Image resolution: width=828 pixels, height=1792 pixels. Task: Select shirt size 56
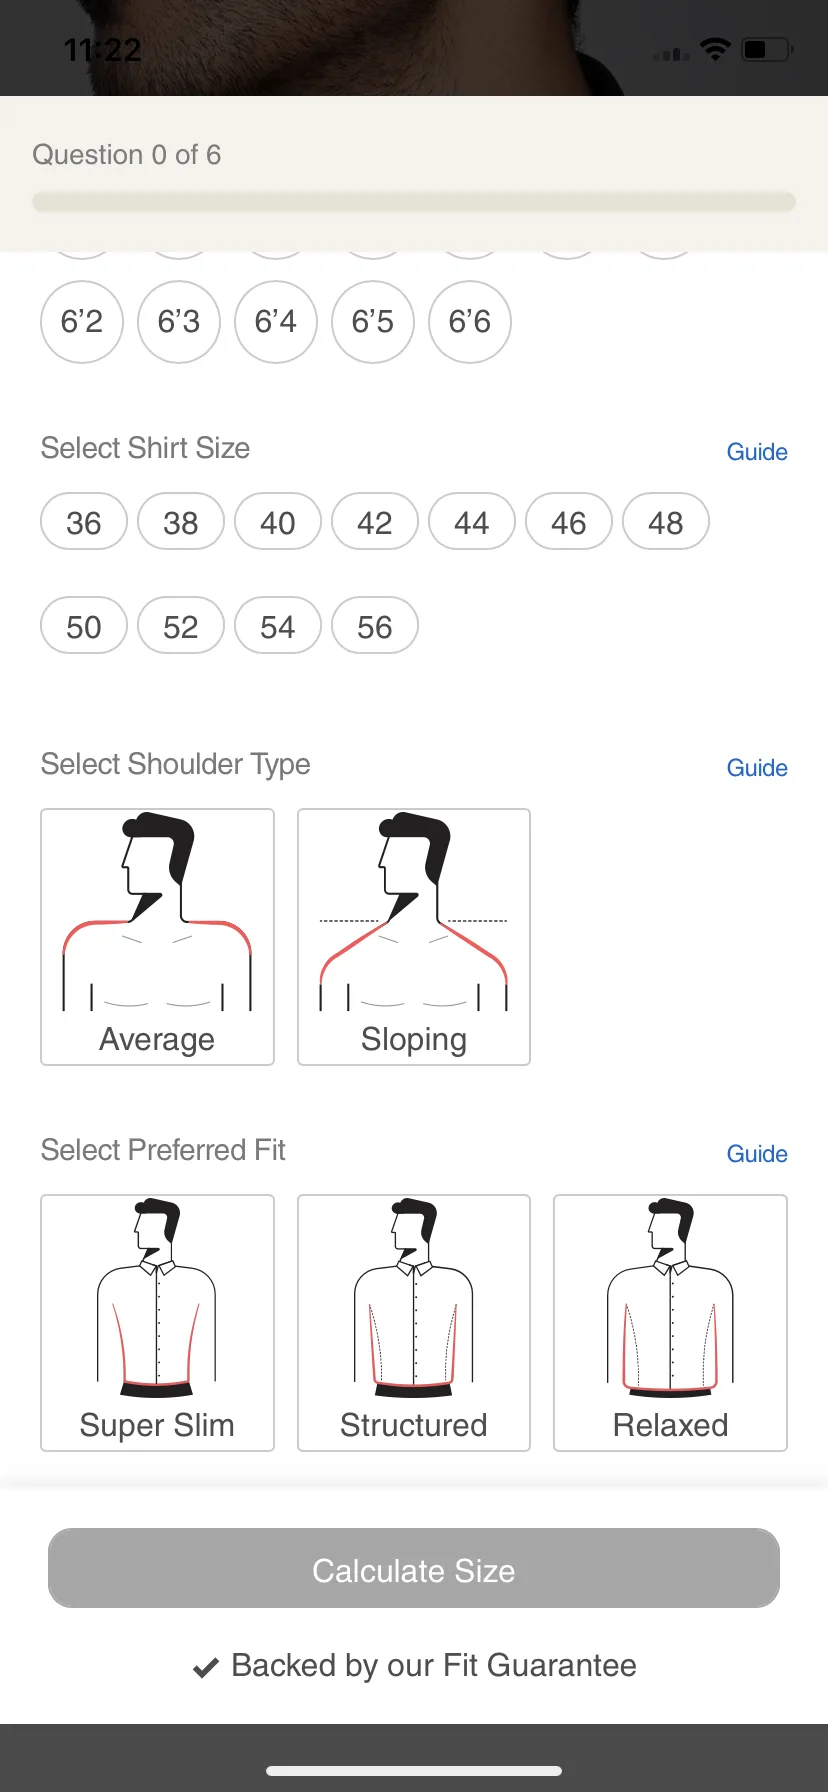(x=375, y=626)
